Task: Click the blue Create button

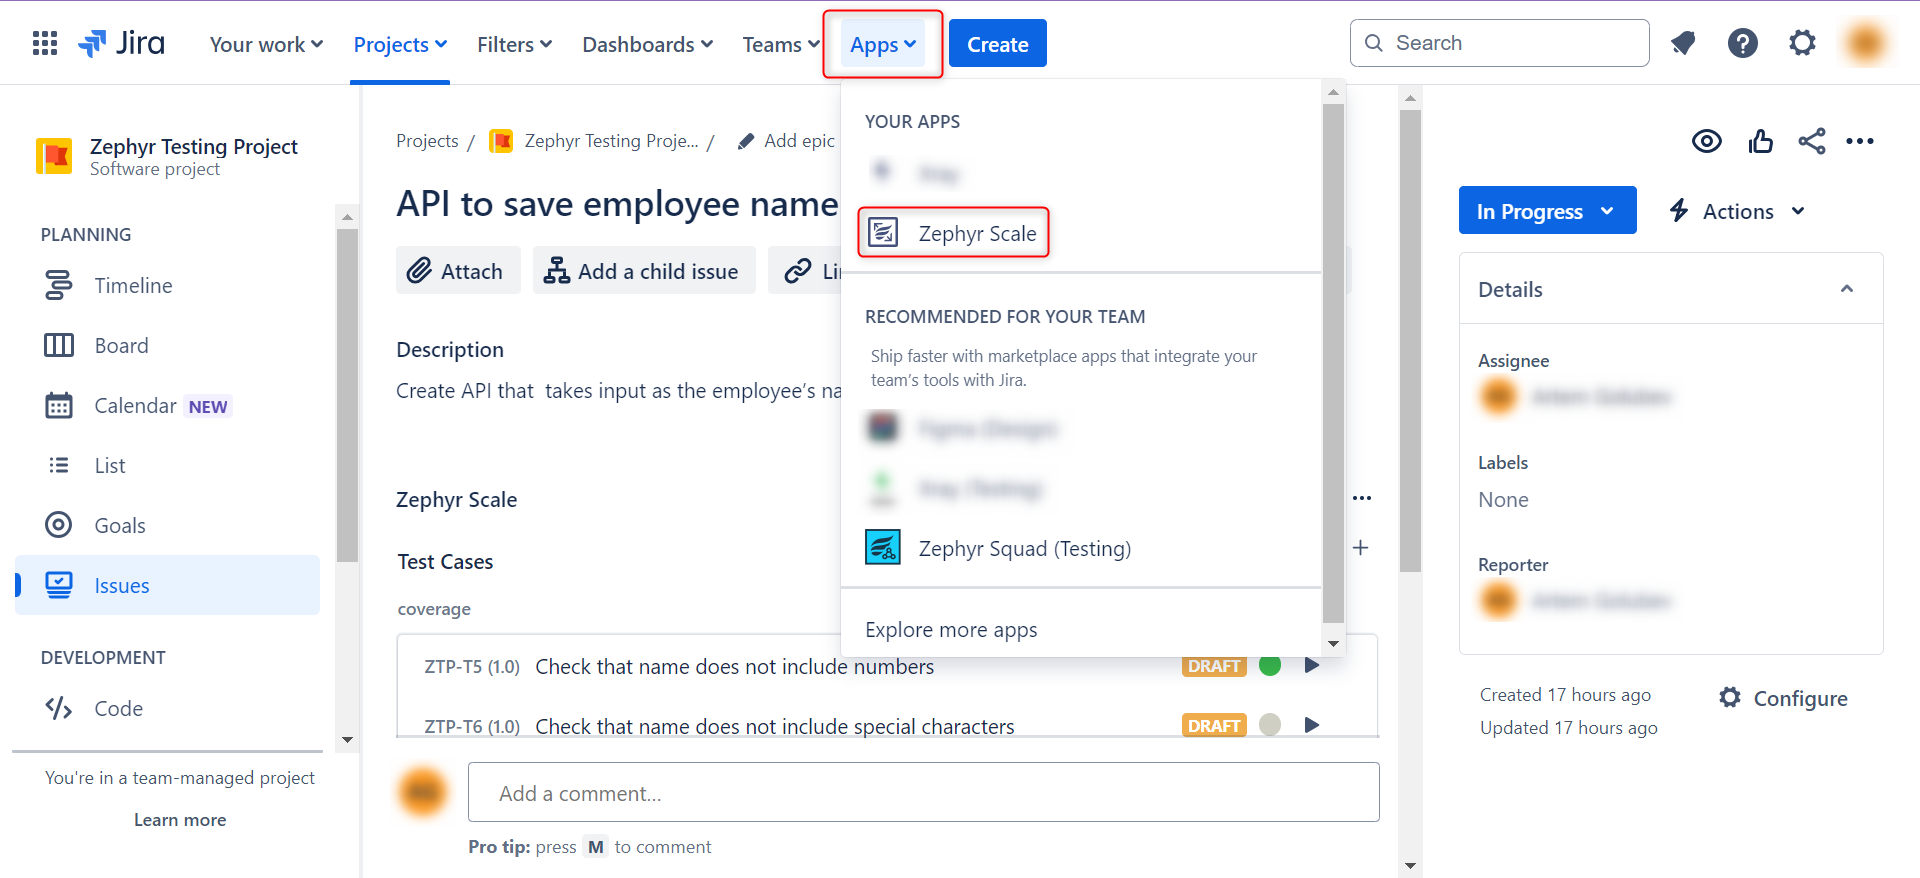Action: (997, 44)
